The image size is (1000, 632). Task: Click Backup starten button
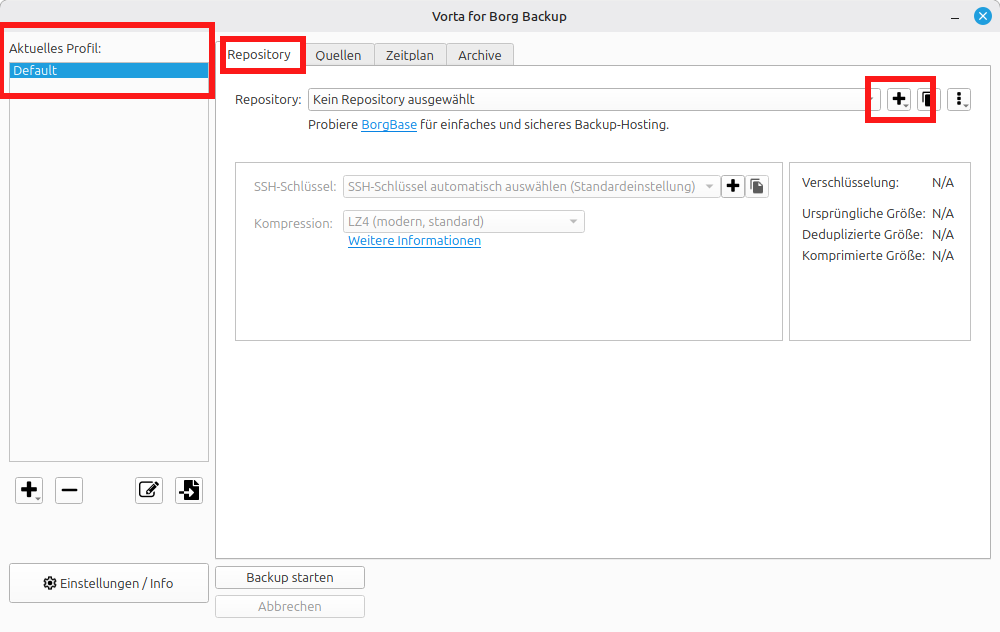point(290,577)
